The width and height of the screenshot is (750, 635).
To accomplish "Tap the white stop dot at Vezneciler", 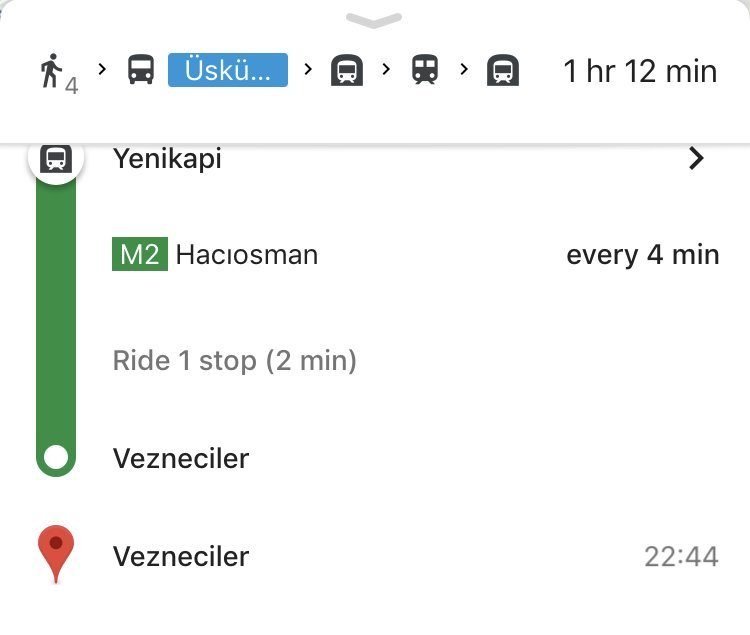I will click(x=57, y=458).
